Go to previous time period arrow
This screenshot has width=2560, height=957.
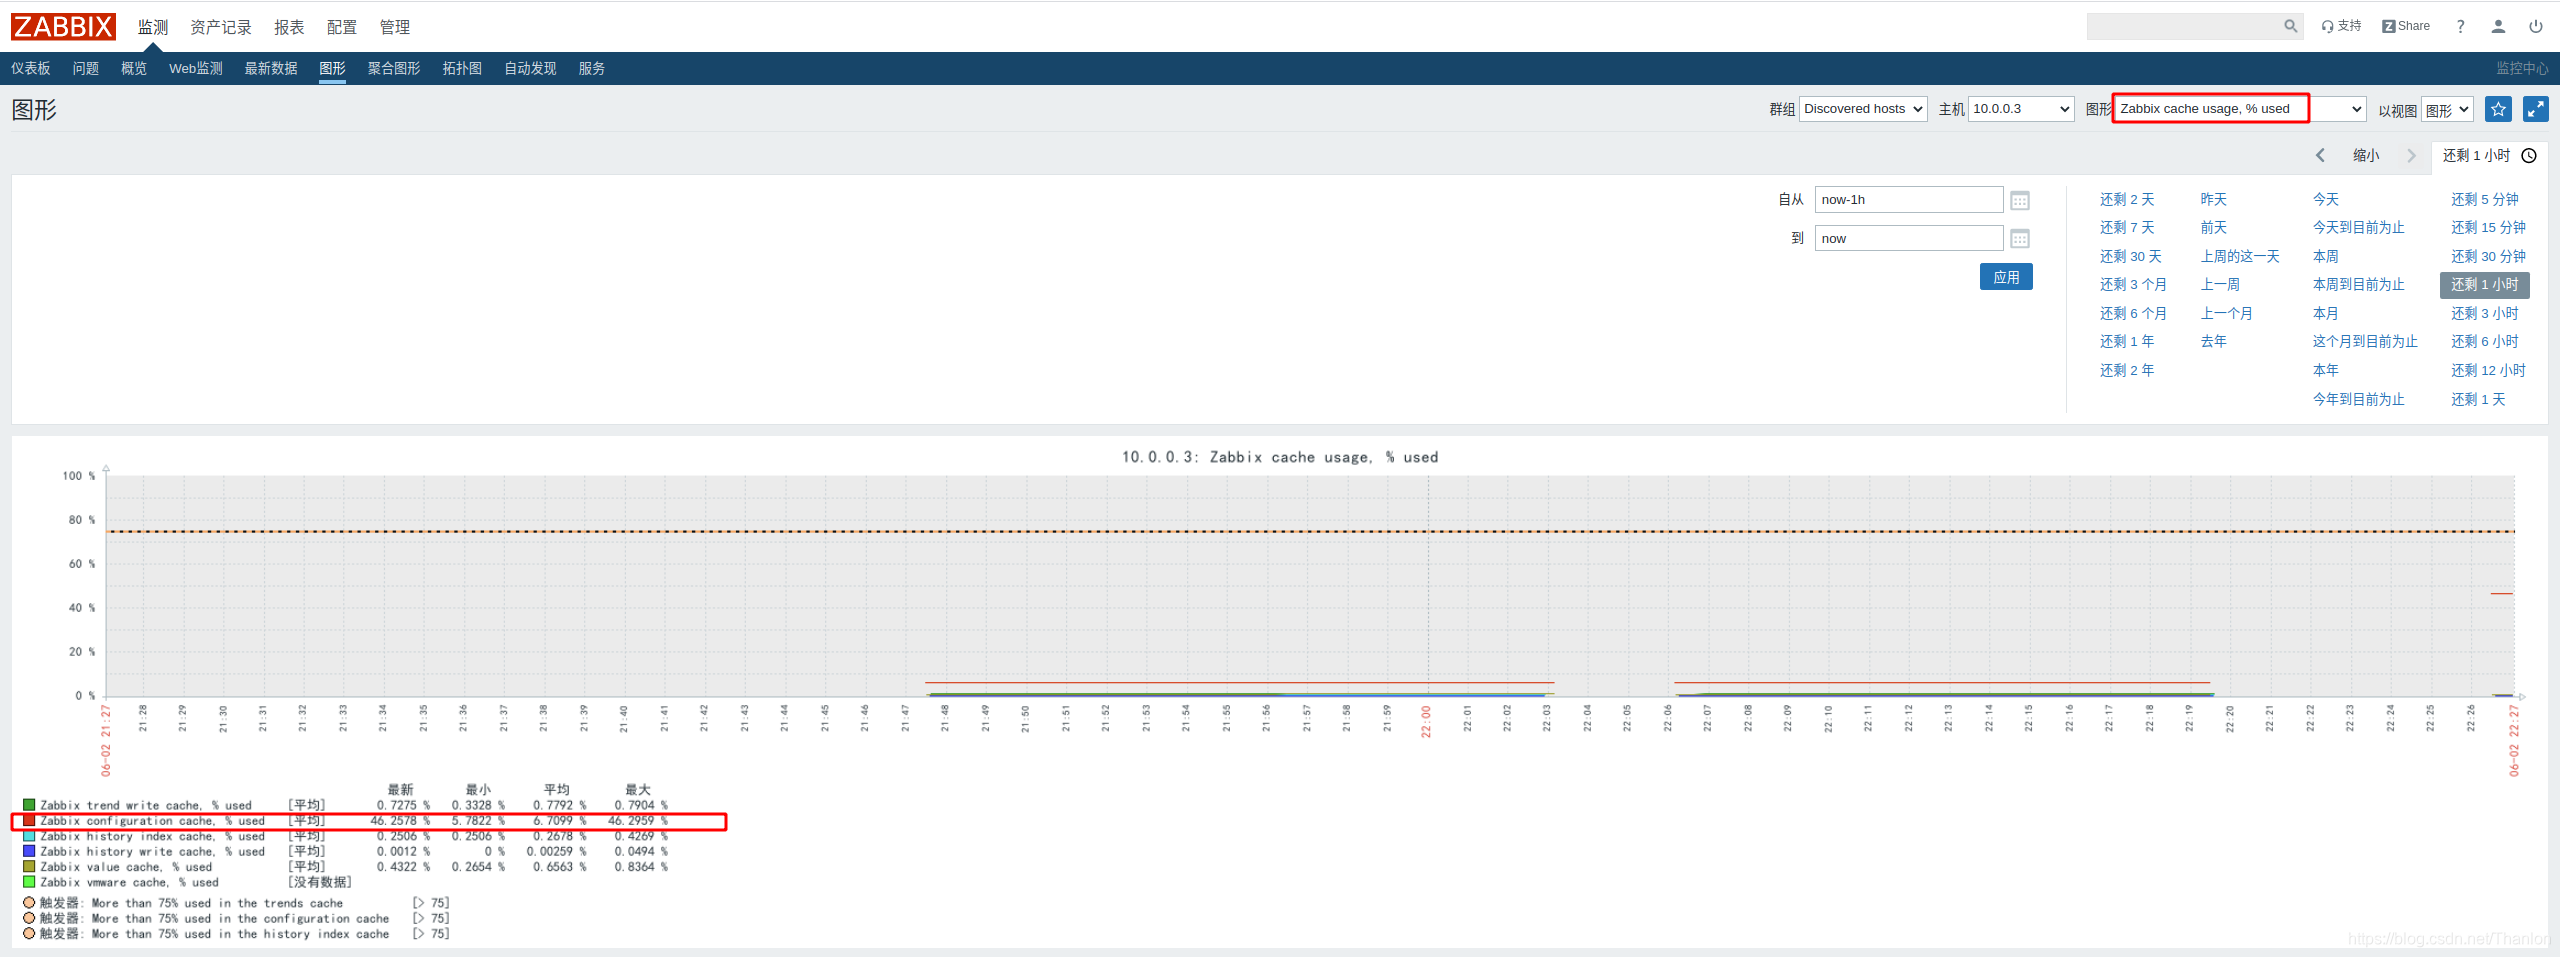[2320, 155]
